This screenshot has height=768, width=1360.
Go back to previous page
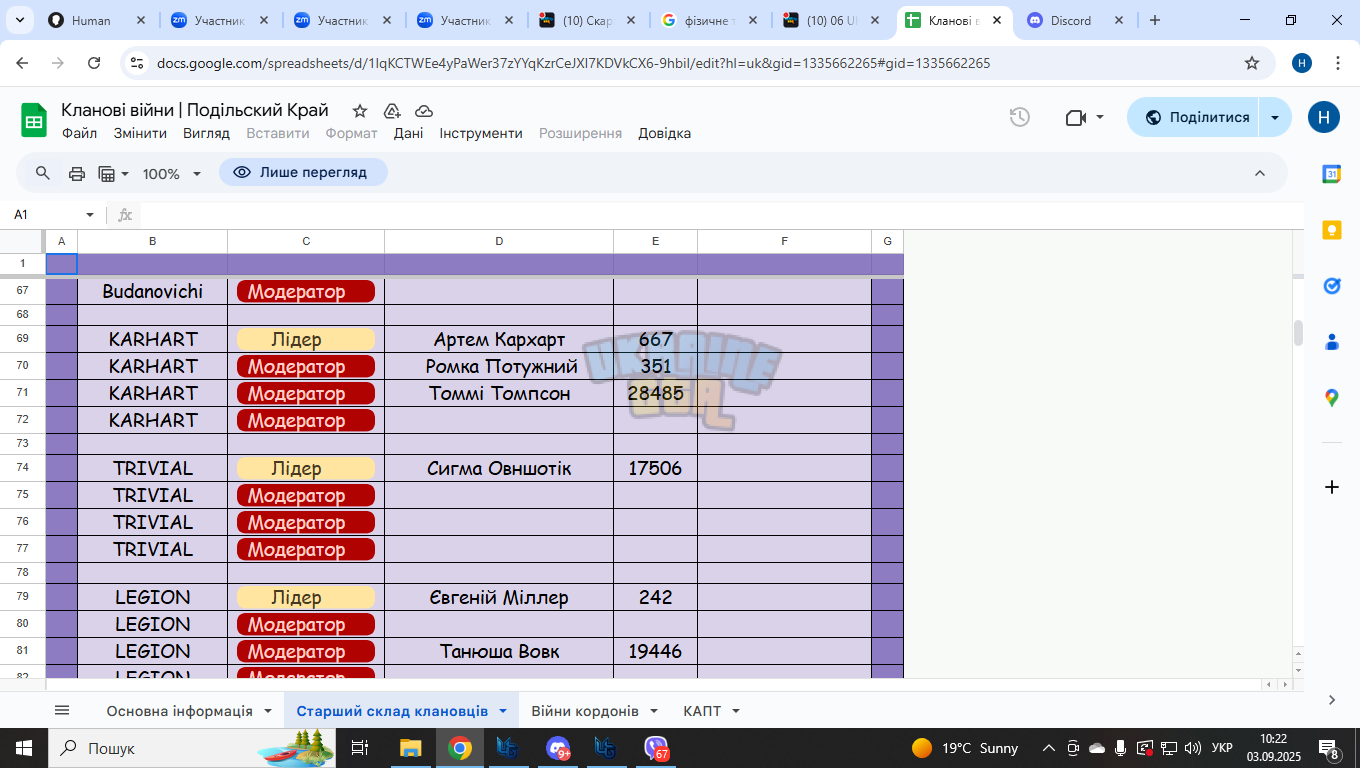22,63
